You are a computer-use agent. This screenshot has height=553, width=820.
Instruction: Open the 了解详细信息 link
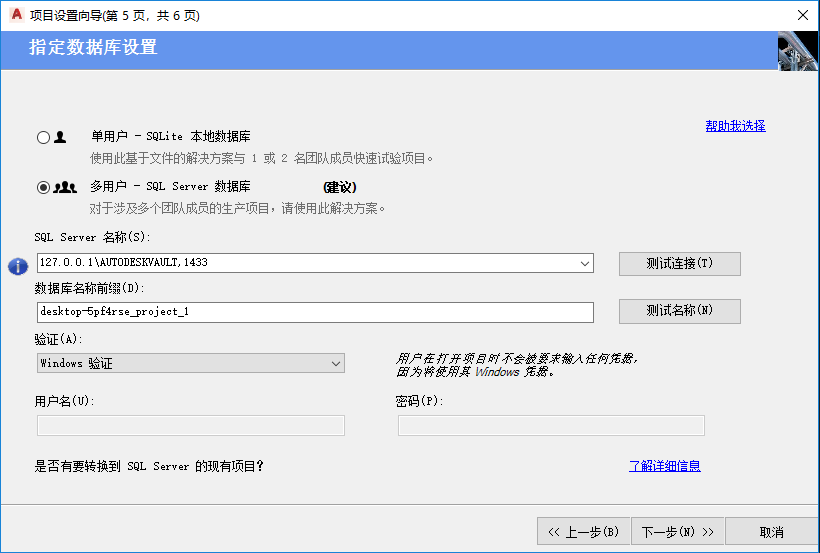click(665, 466)
